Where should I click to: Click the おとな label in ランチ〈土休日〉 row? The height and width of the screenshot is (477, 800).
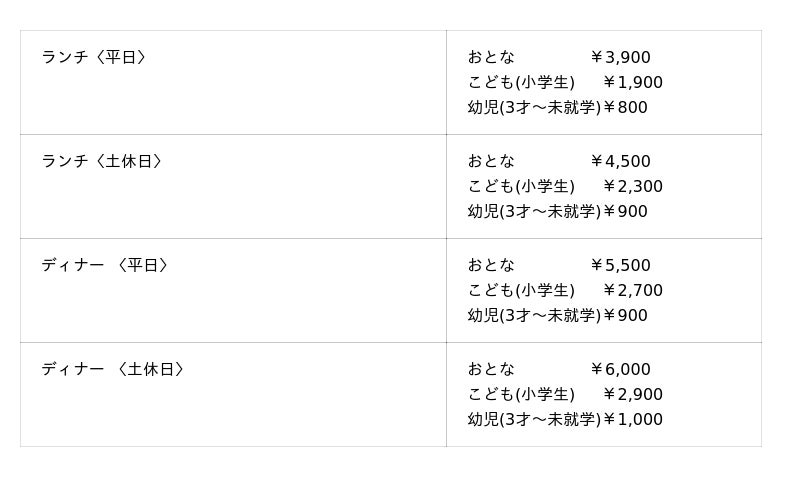pyautogui.click(x=492, y=162)
